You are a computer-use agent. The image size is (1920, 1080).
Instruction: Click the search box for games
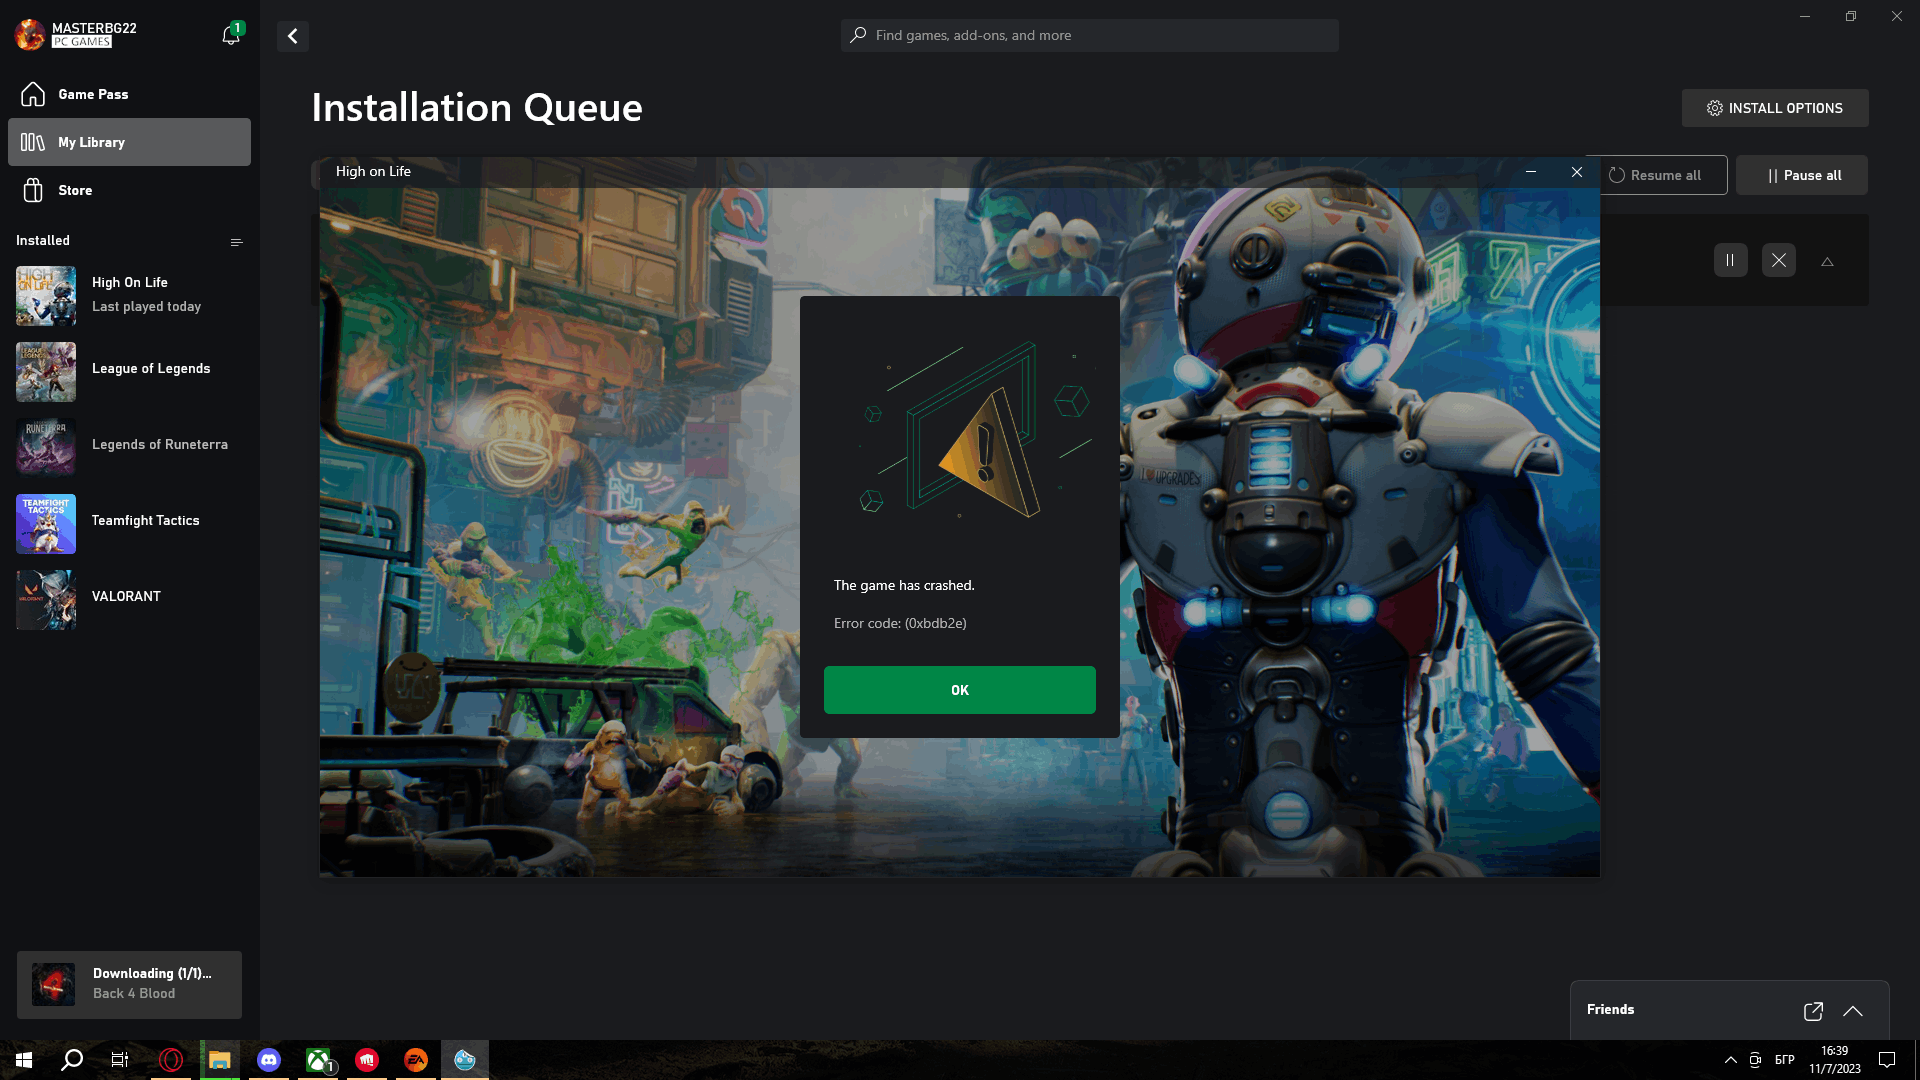(1089, 35)
